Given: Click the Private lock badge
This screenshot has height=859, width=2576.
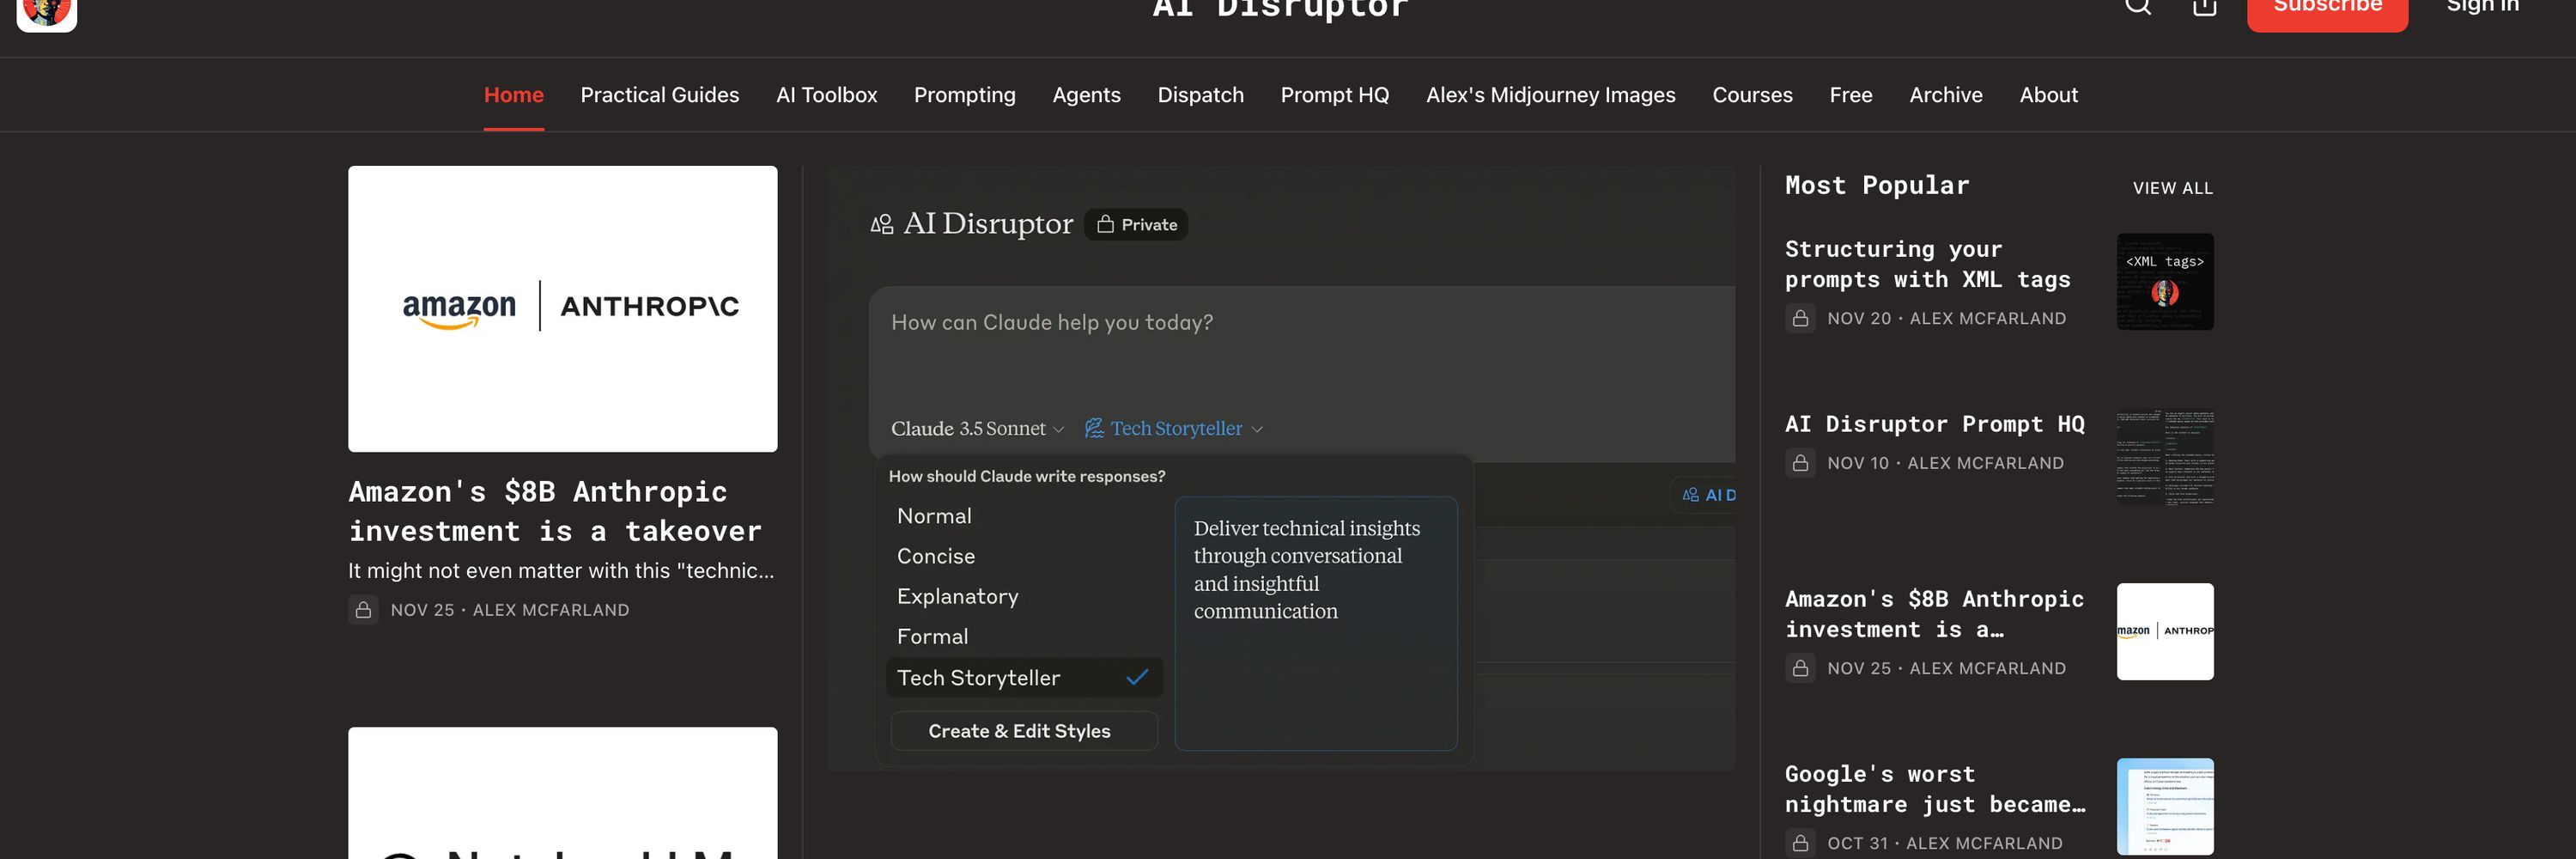Looking at the screenshot, I should (1136, 225).
